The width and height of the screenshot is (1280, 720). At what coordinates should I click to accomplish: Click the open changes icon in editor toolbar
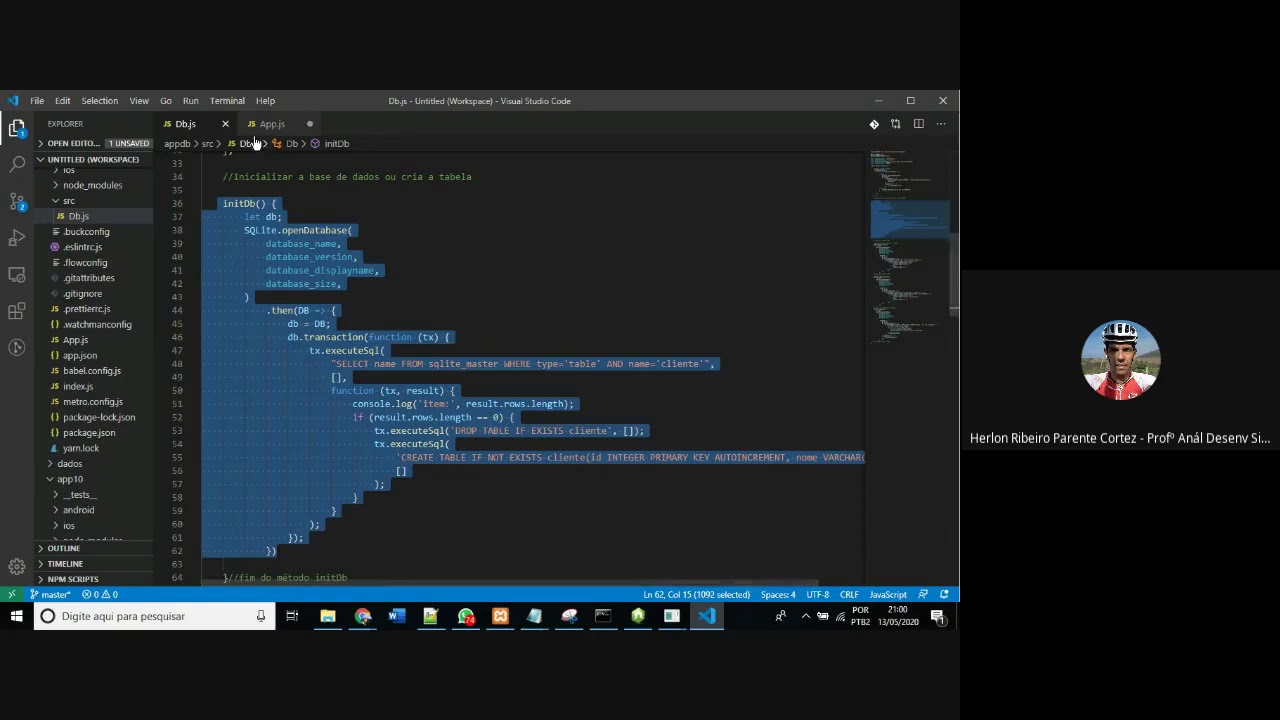pos(896,124)
